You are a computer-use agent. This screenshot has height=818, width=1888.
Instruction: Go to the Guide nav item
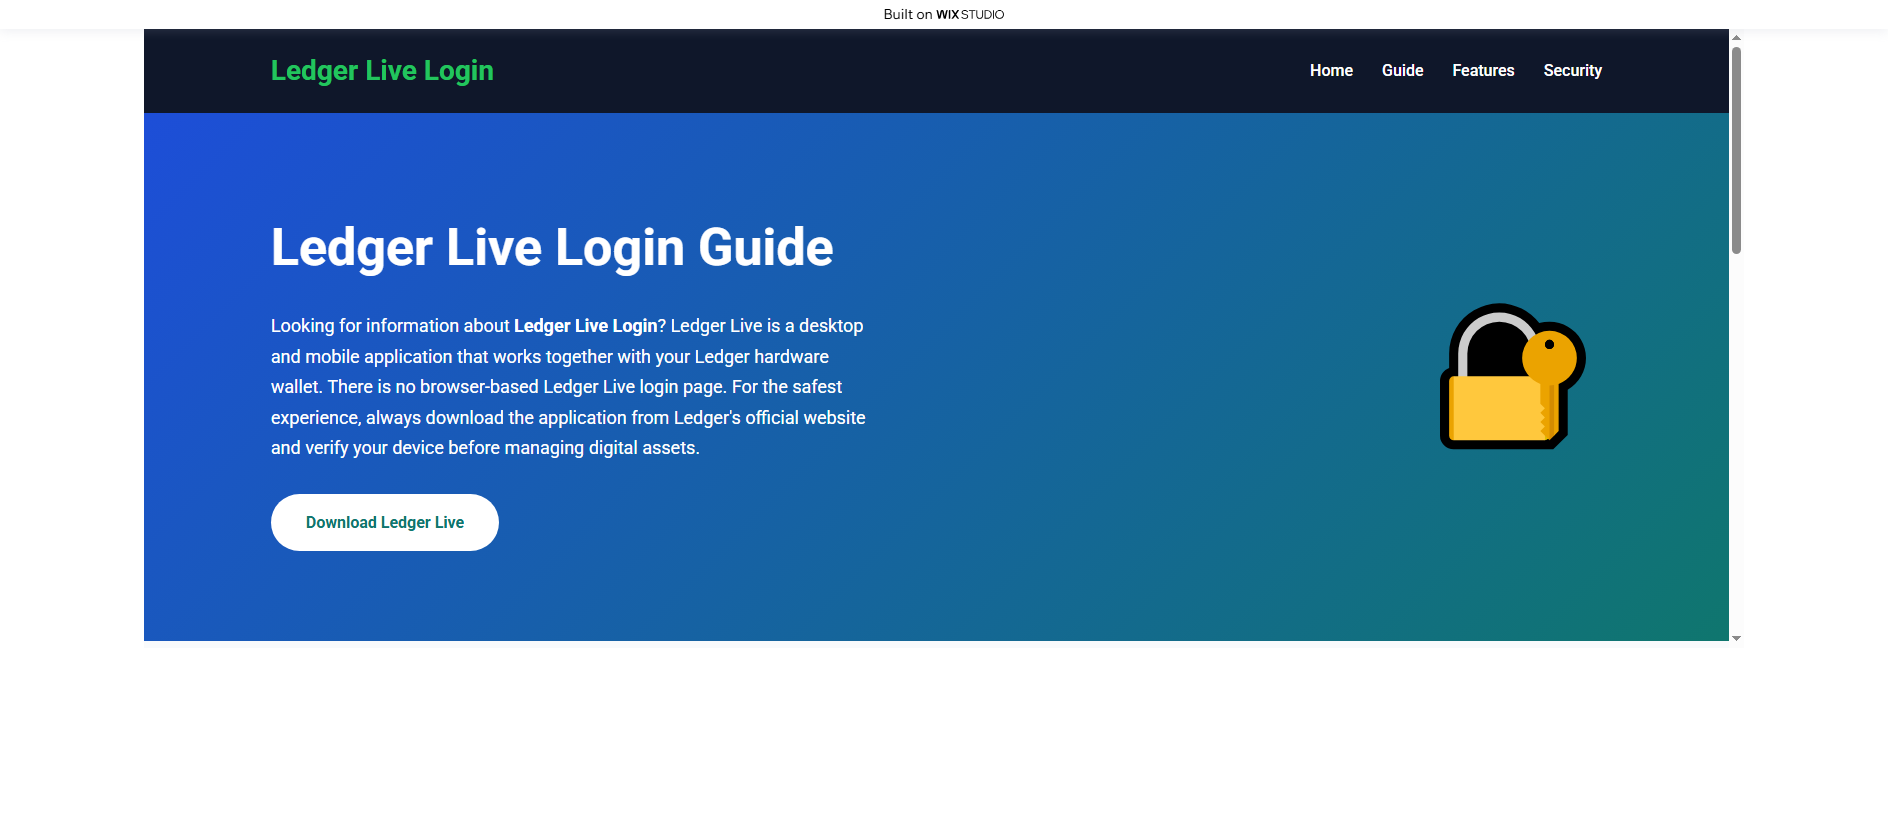pos(1402,71)
